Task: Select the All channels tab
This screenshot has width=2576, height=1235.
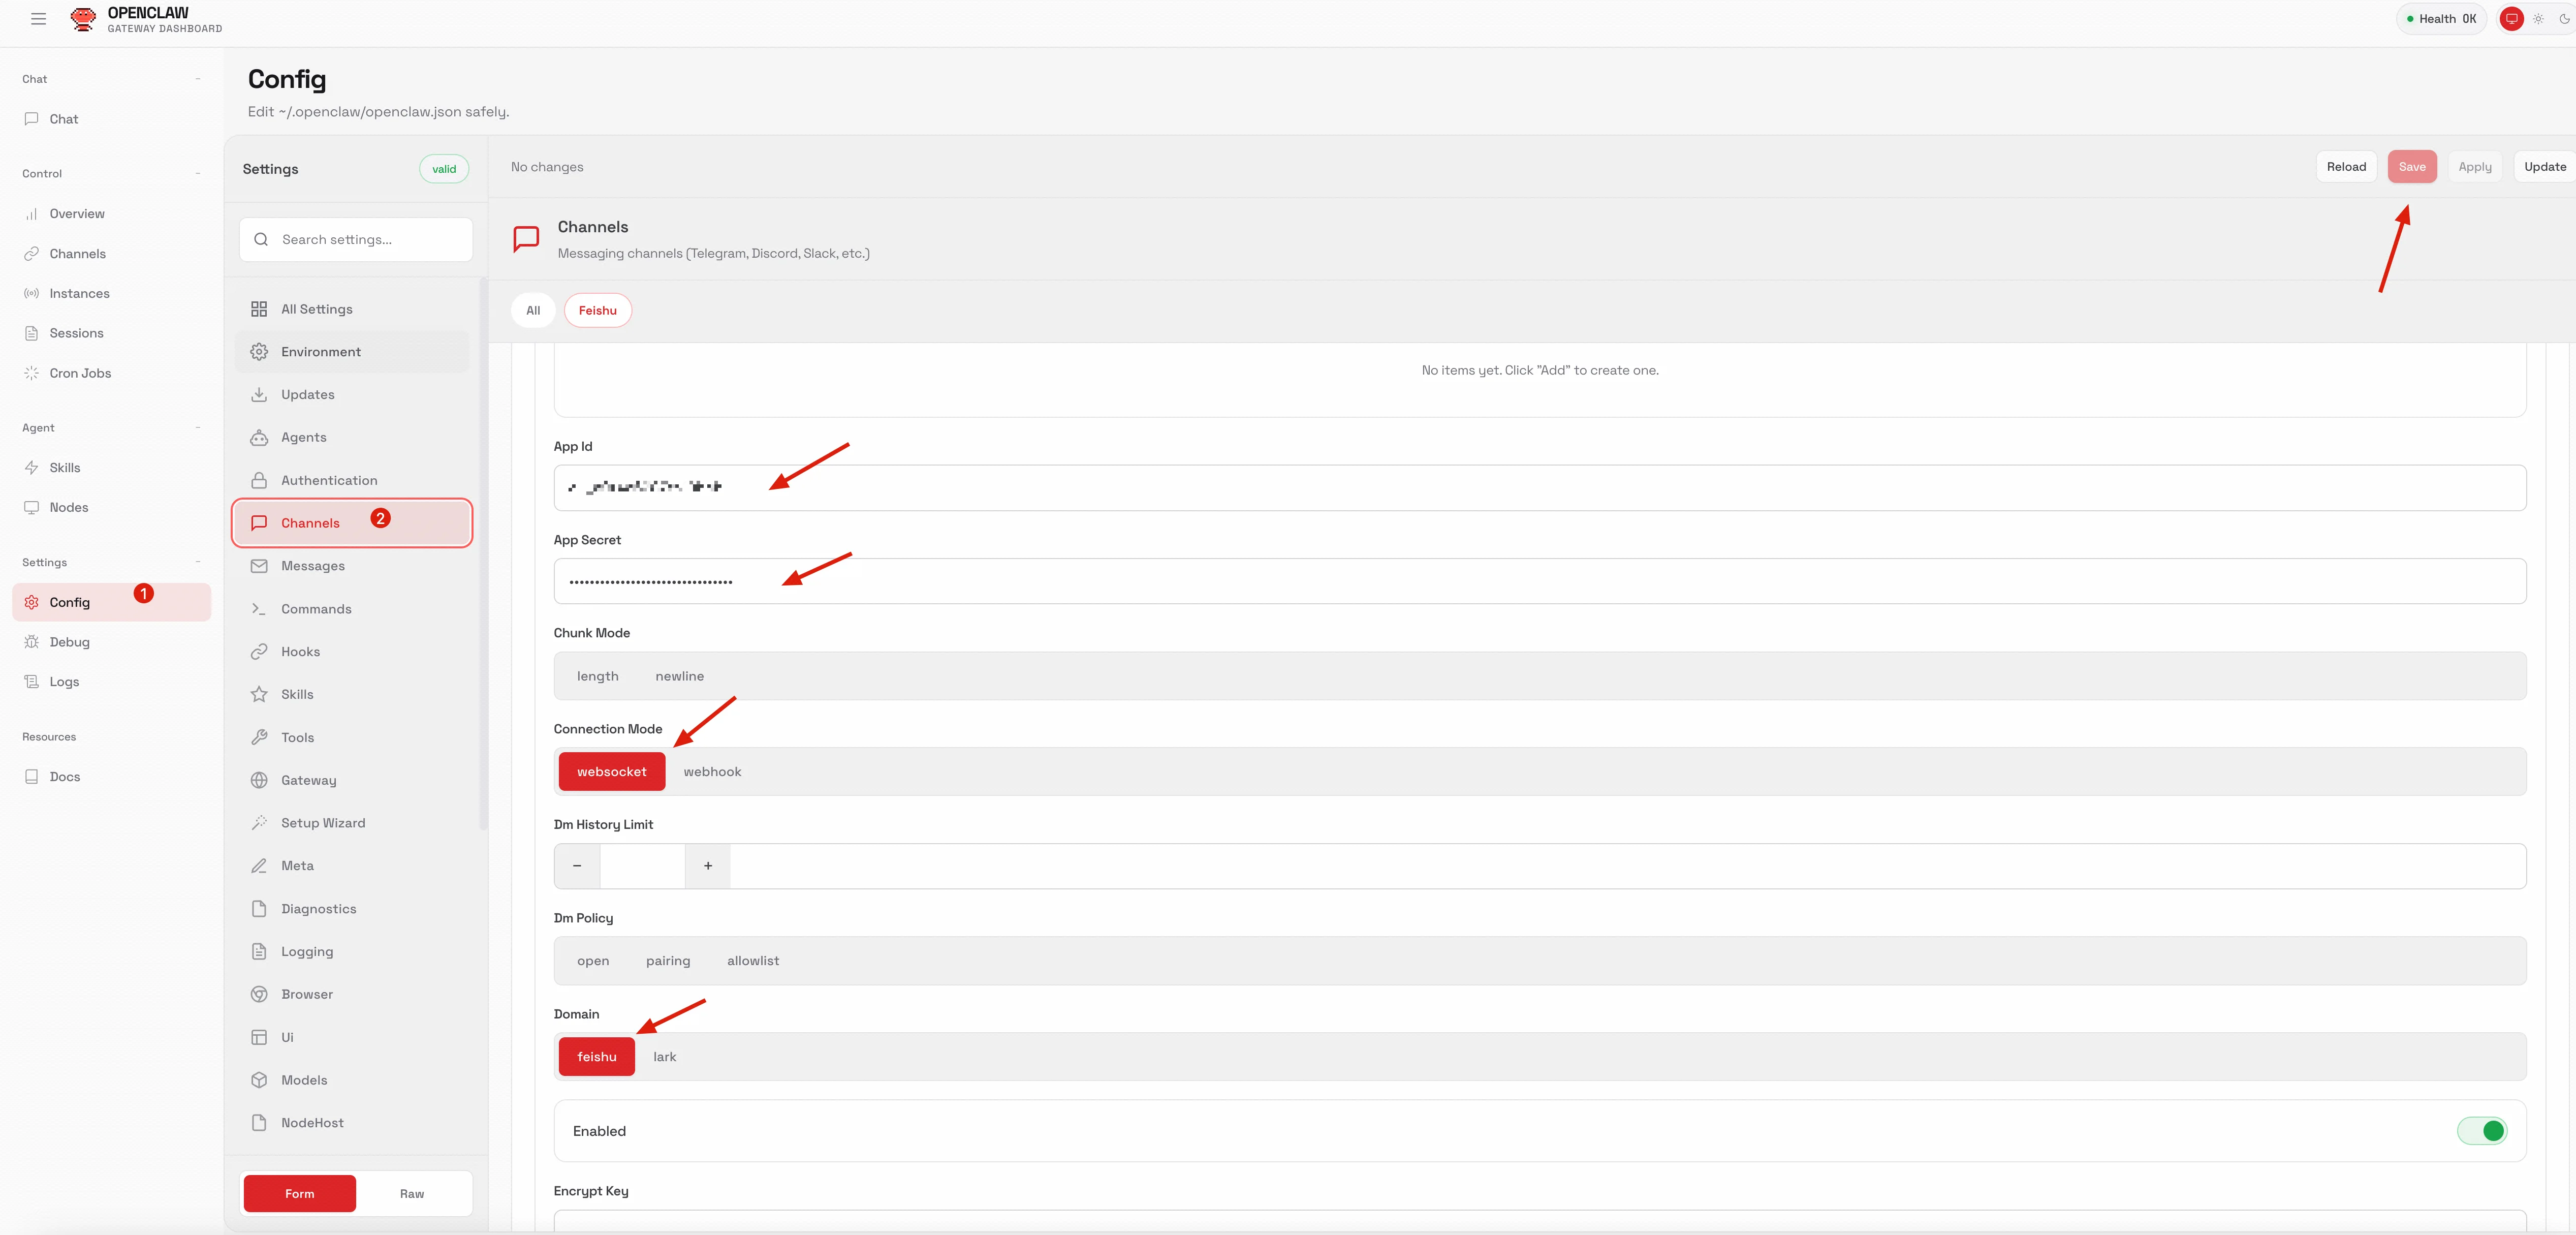Action: click(533, 310)
